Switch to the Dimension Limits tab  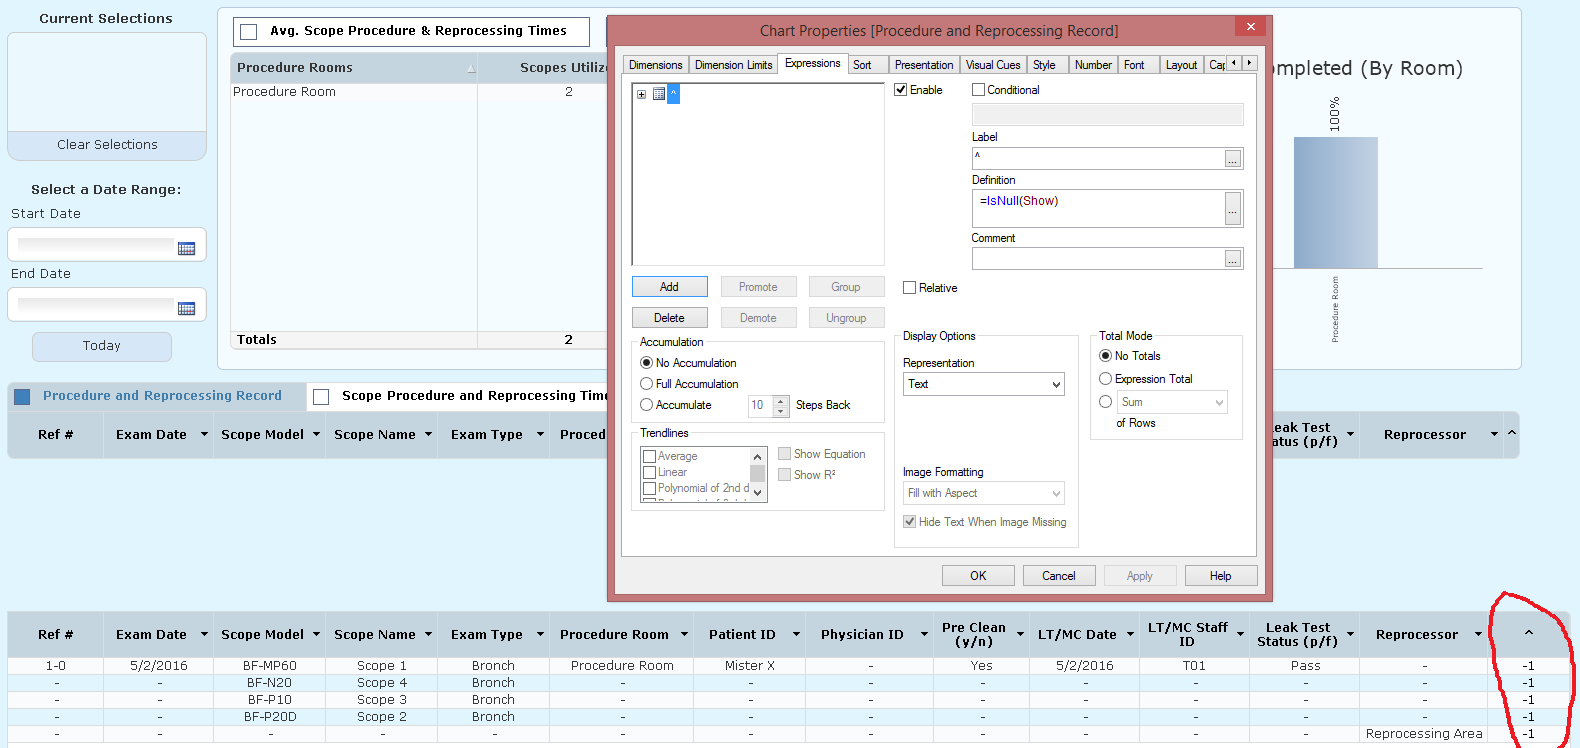(734, 65)
